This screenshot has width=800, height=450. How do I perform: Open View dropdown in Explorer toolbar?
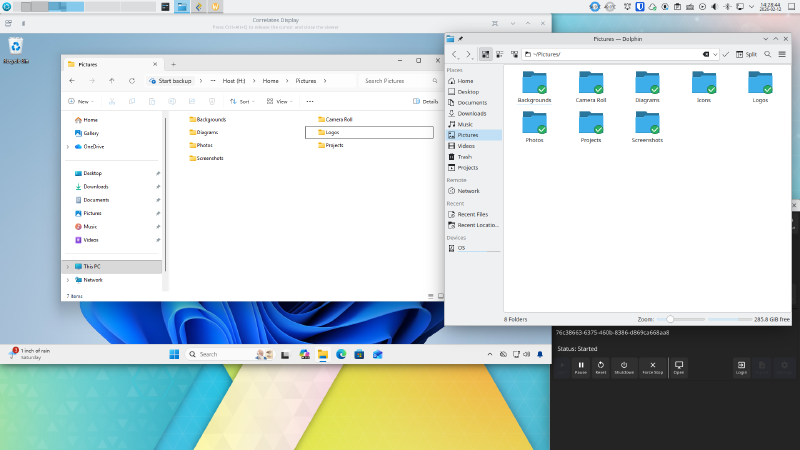[x=279, y=102]
